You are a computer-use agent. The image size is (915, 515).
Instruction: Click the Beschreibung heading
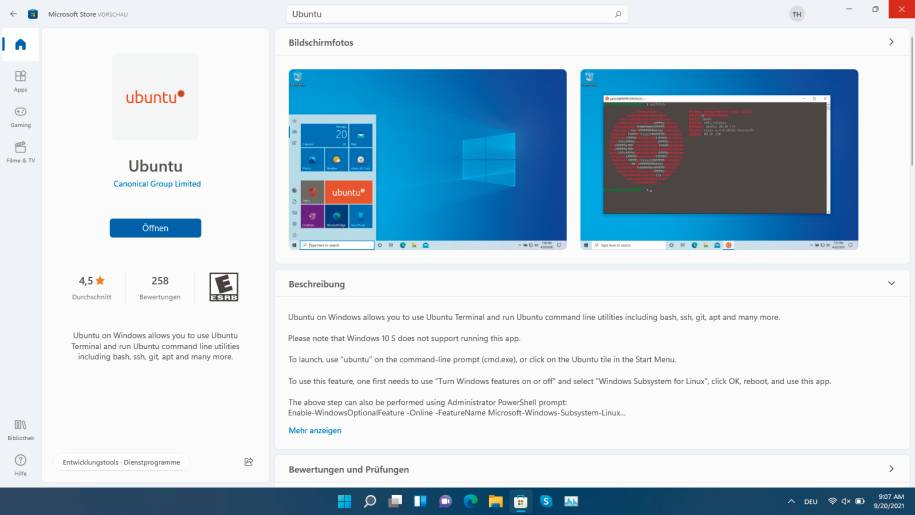316,284
